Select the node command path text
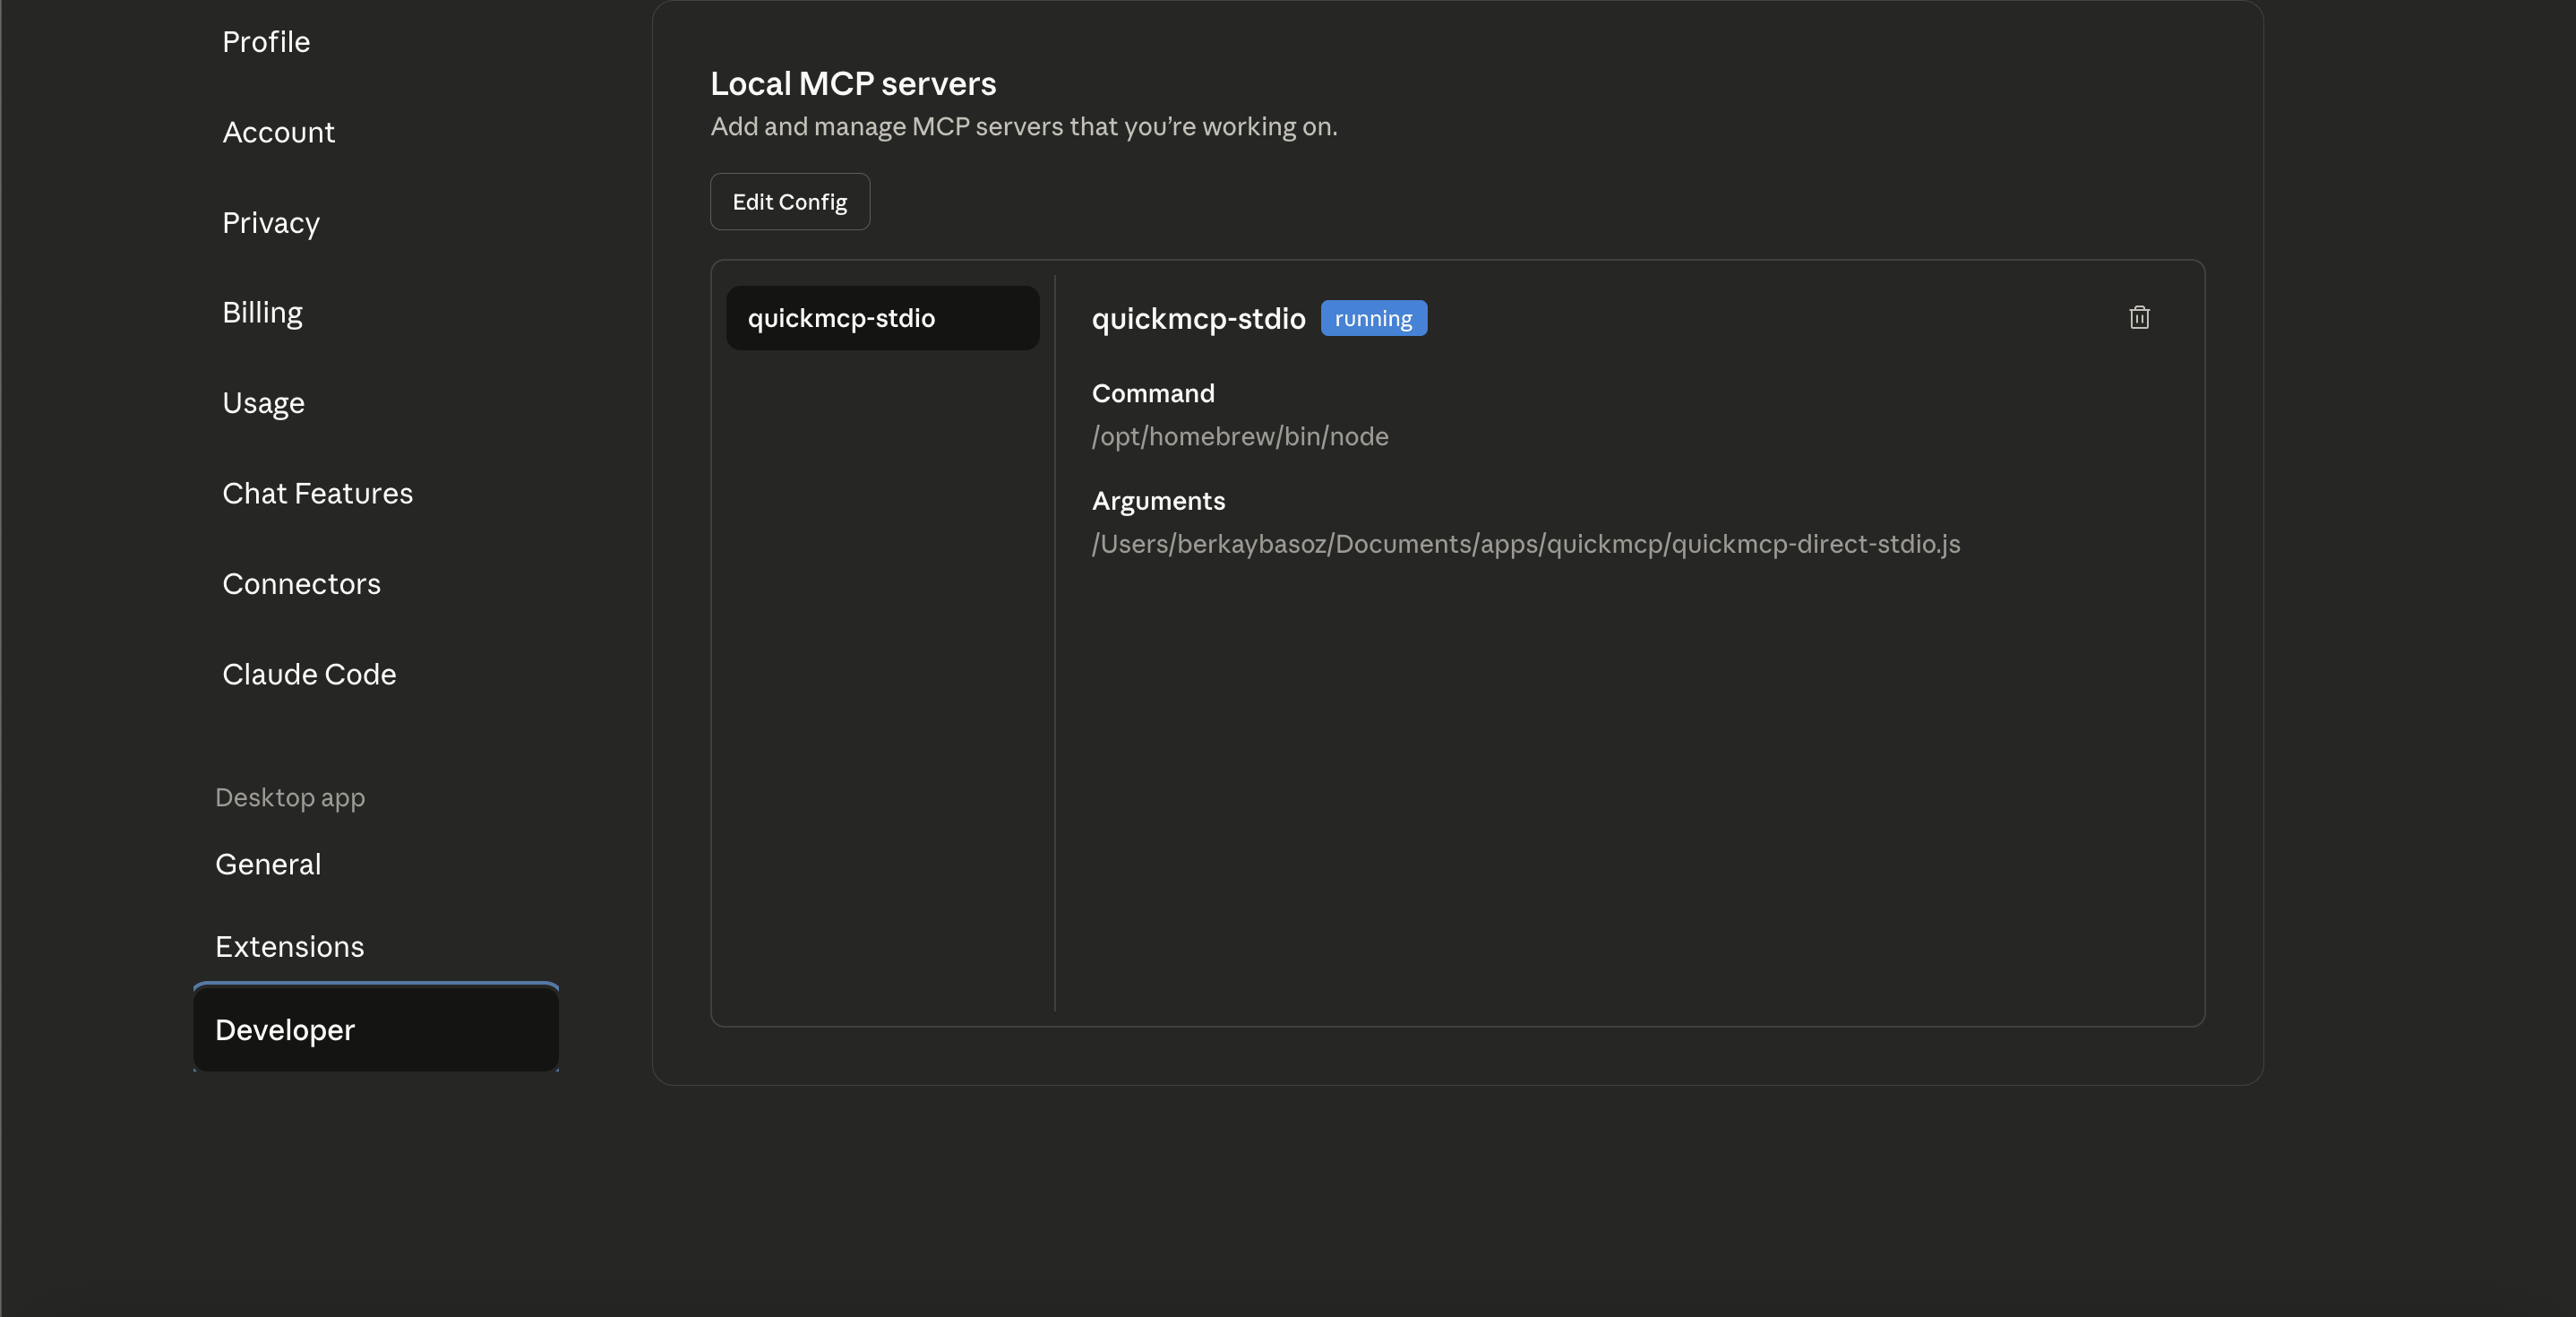 1239,436
